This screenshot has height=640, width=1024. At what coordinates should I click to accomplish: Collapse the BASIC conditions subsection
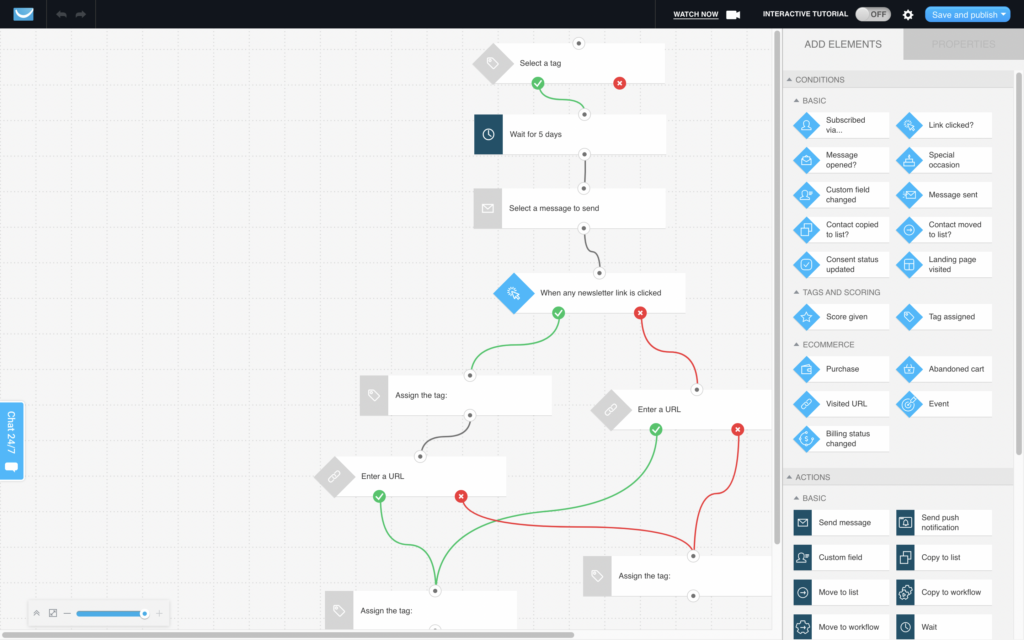coord(796,101)
